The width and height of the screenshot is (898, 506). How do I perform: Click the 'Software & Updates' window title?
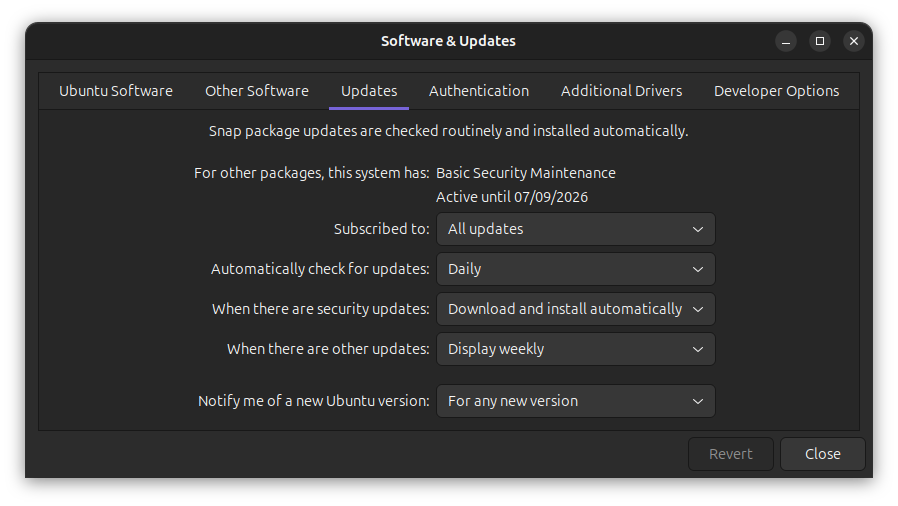[x=448, y=41]
